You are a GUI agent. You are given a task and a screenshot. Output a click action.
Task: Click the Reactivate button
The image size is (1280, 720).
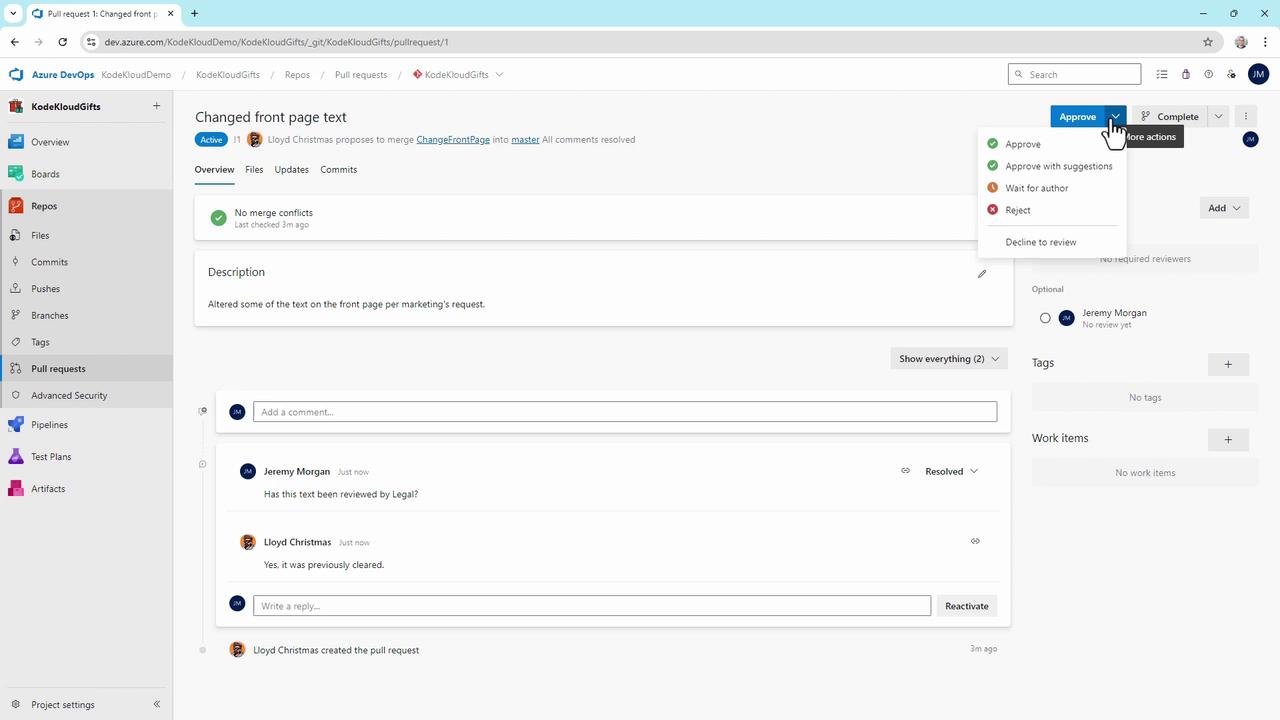click(x=967, y=606)
